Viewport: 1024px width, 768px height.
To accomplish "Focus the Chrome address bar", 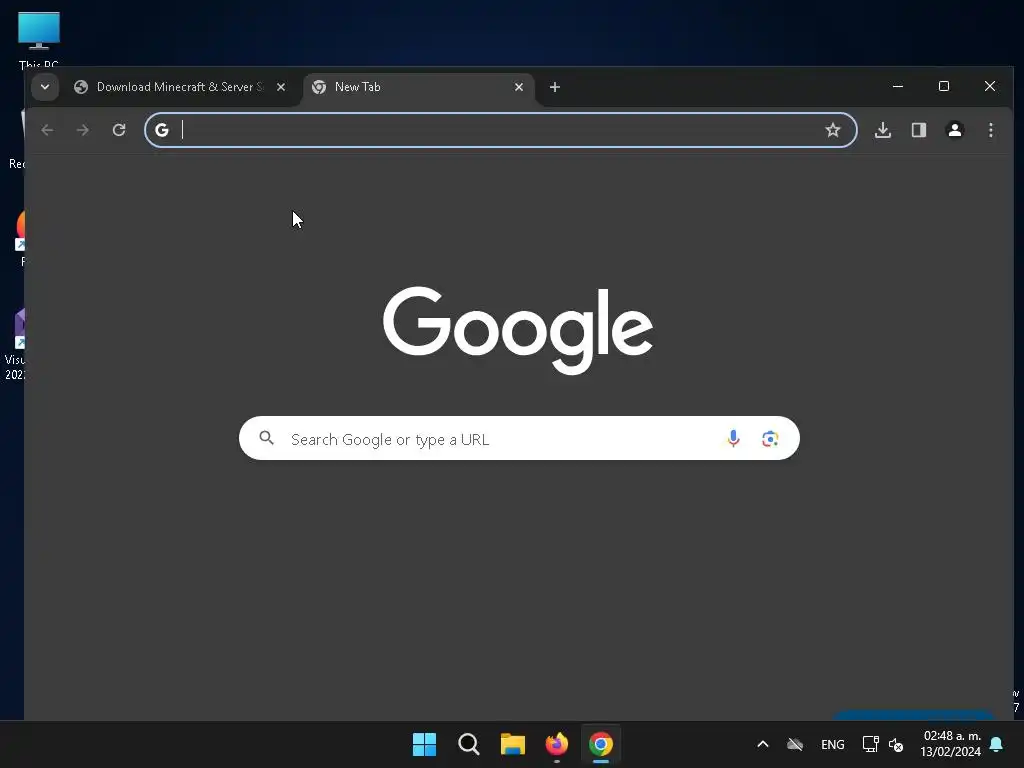I will [500, 130].
